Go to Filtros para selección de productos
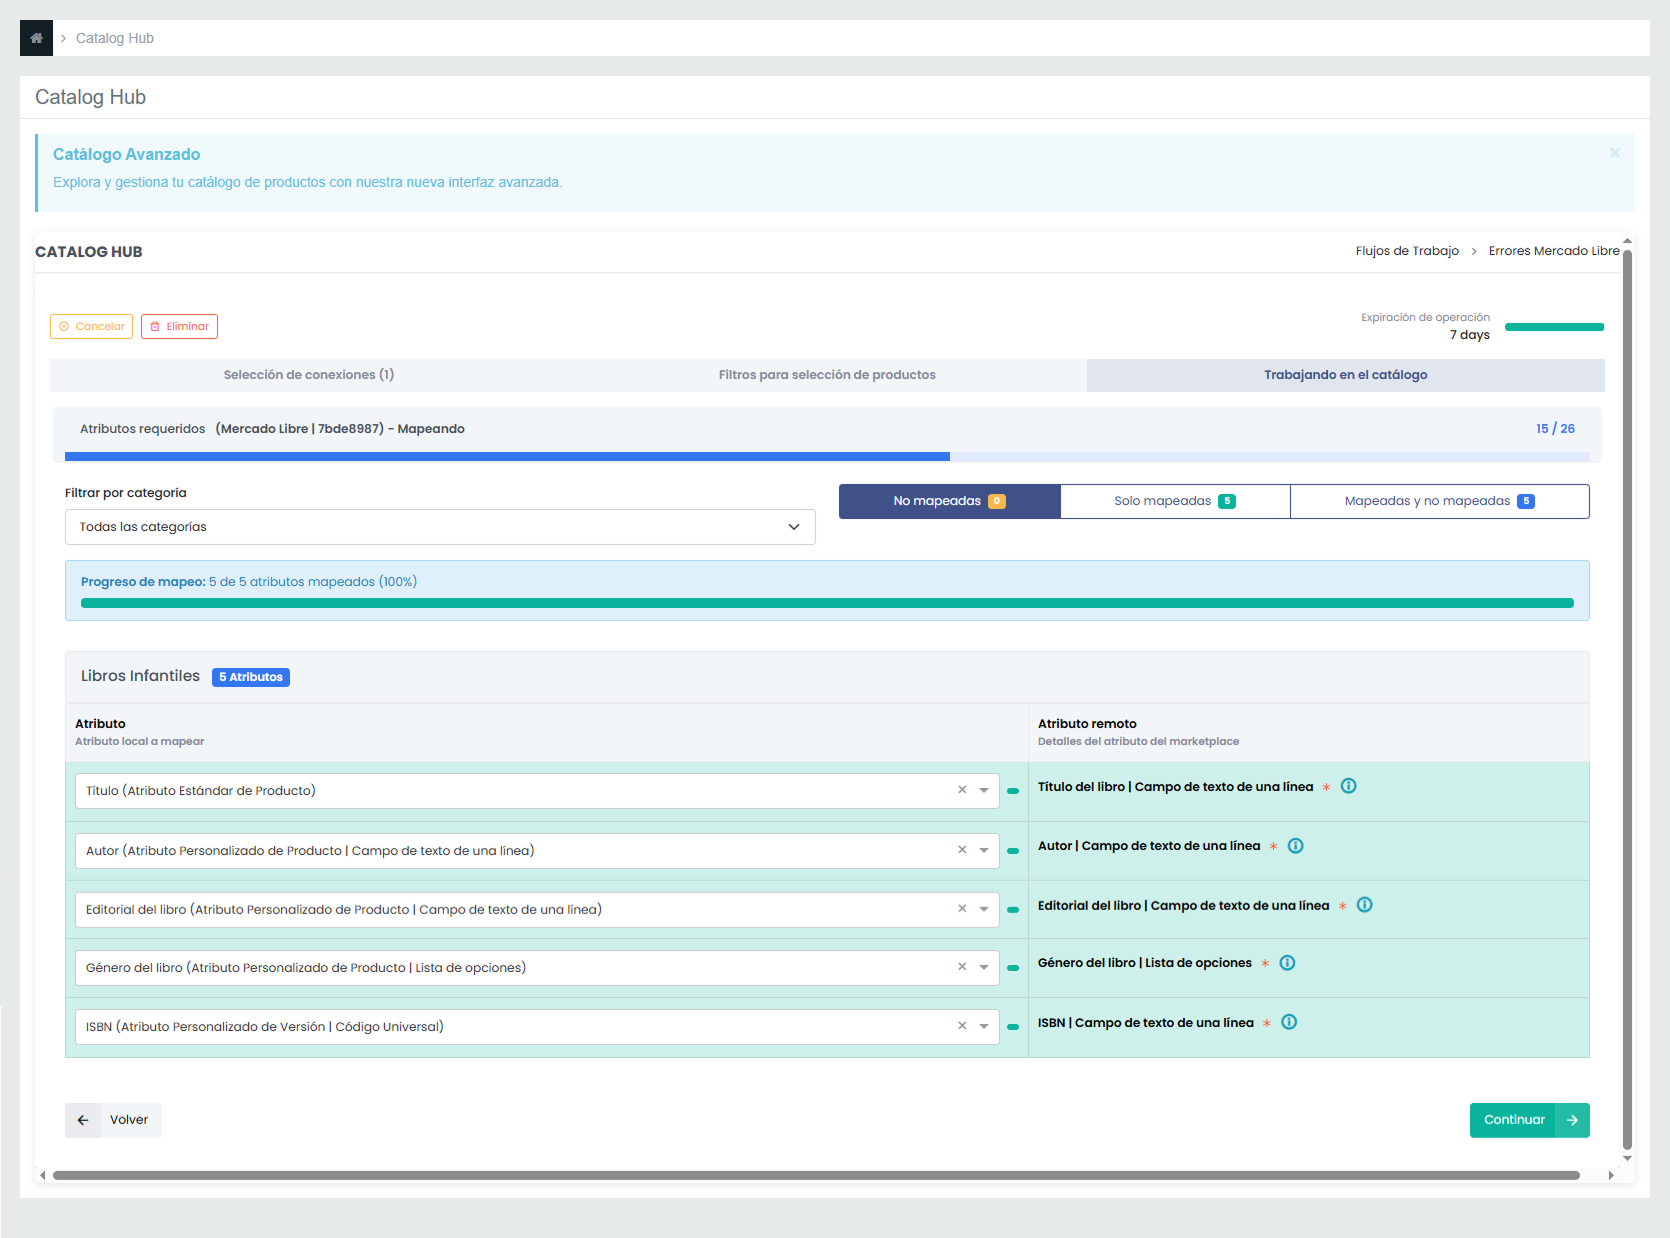 (x=827, y=375)
